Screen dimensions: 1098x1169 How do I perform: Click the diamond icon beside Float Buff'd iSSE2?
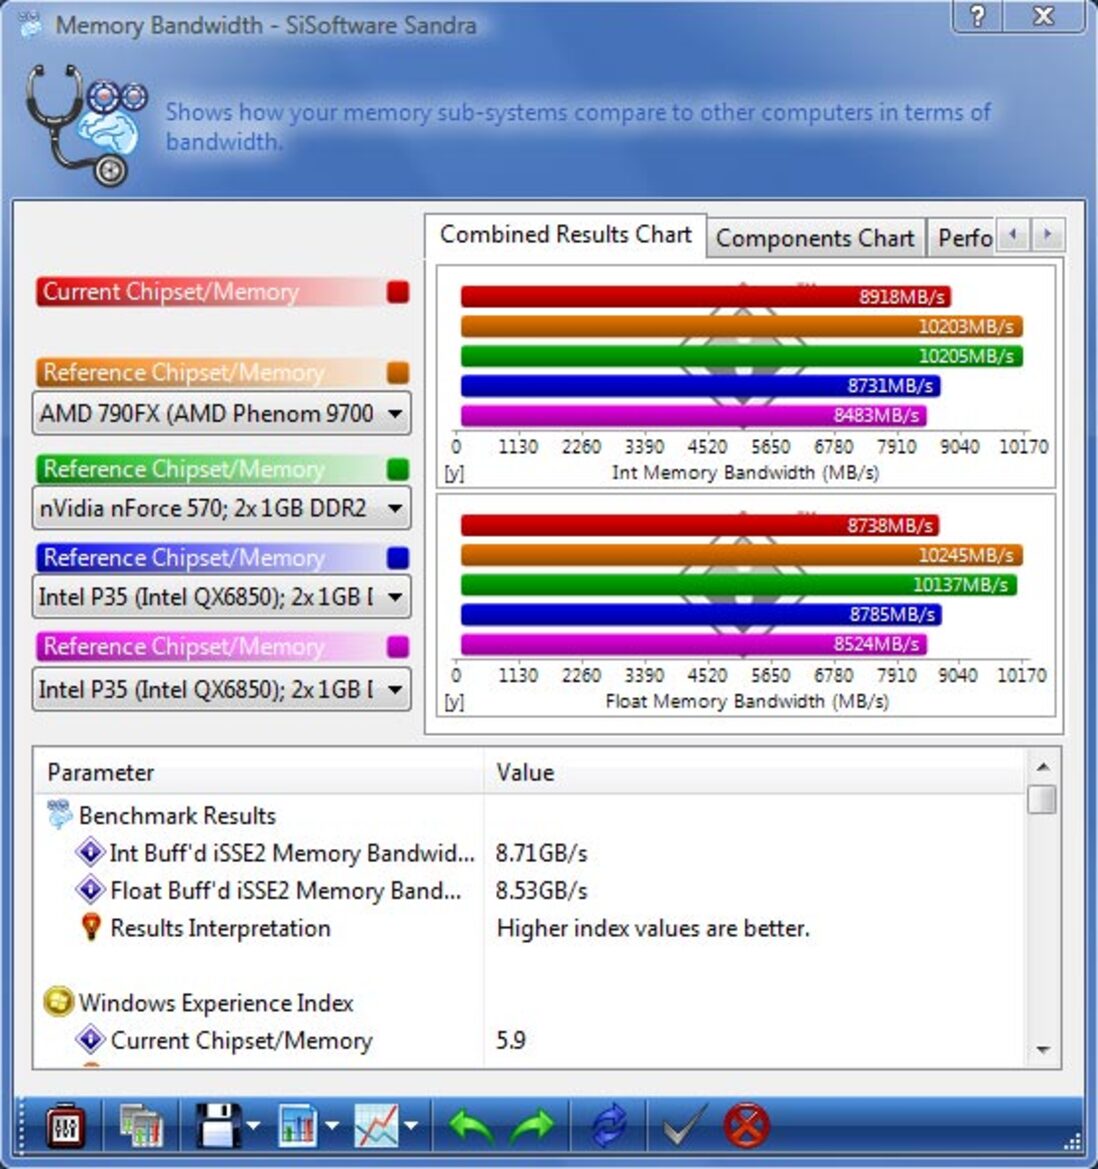click(x=90, y=889)
